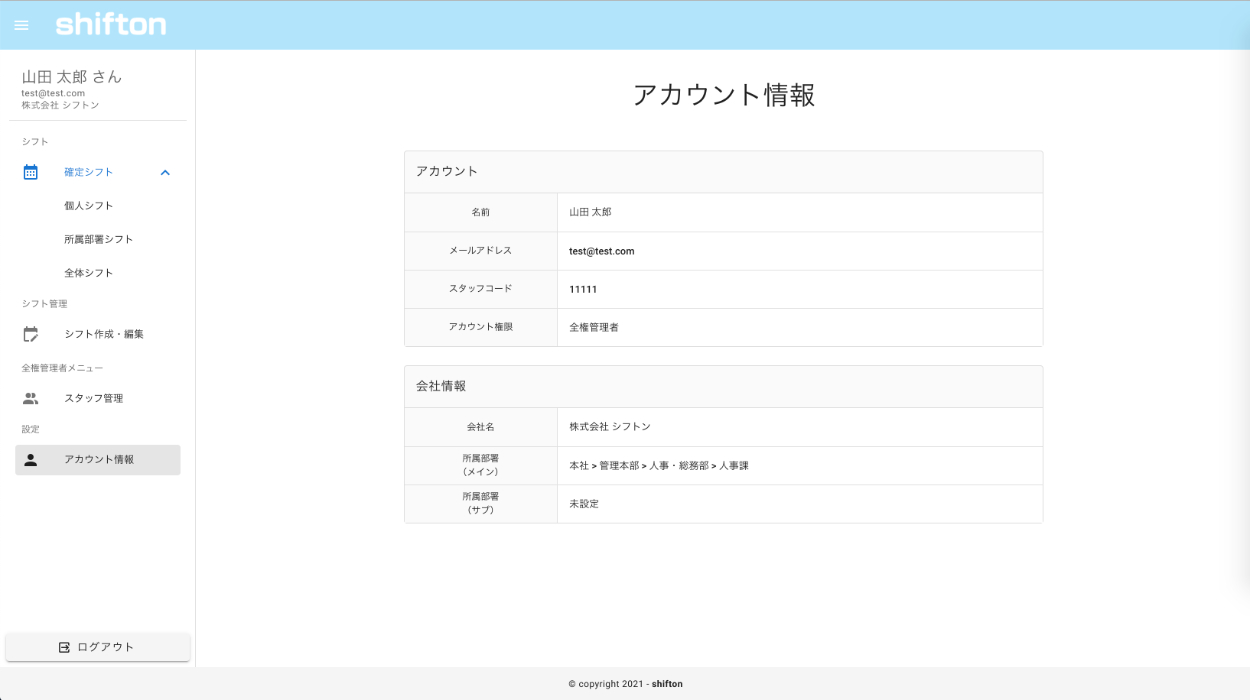The width and height of the screenshot is (1250, 700).
Task: Click the calendar icon beside 確定シフト
Action: 31,172
